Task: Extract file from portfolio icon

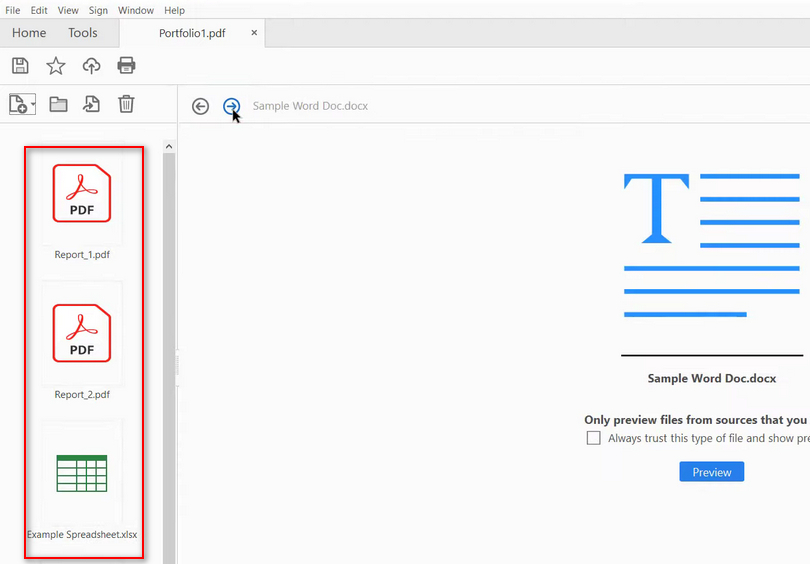Action: point(91,104)
